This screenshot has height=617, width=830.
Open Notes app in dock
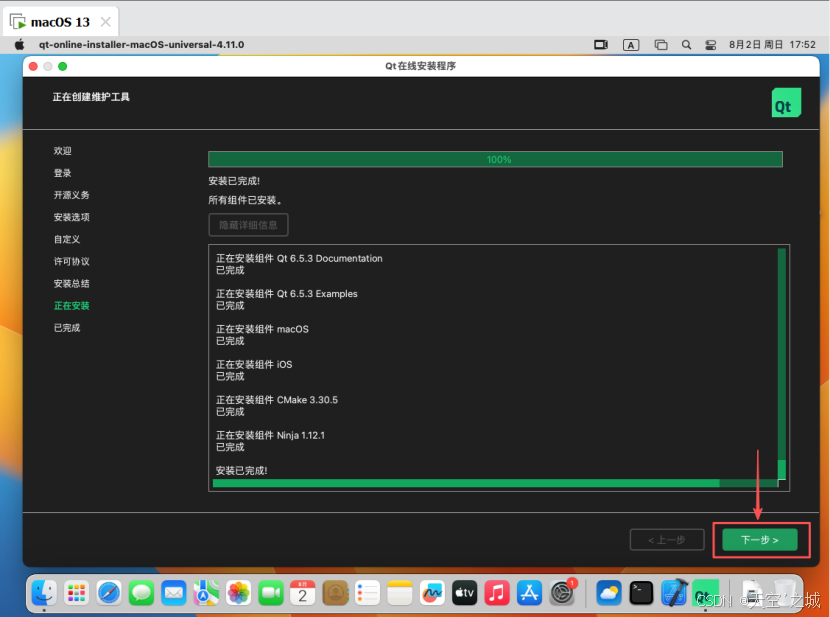(400, 593)
